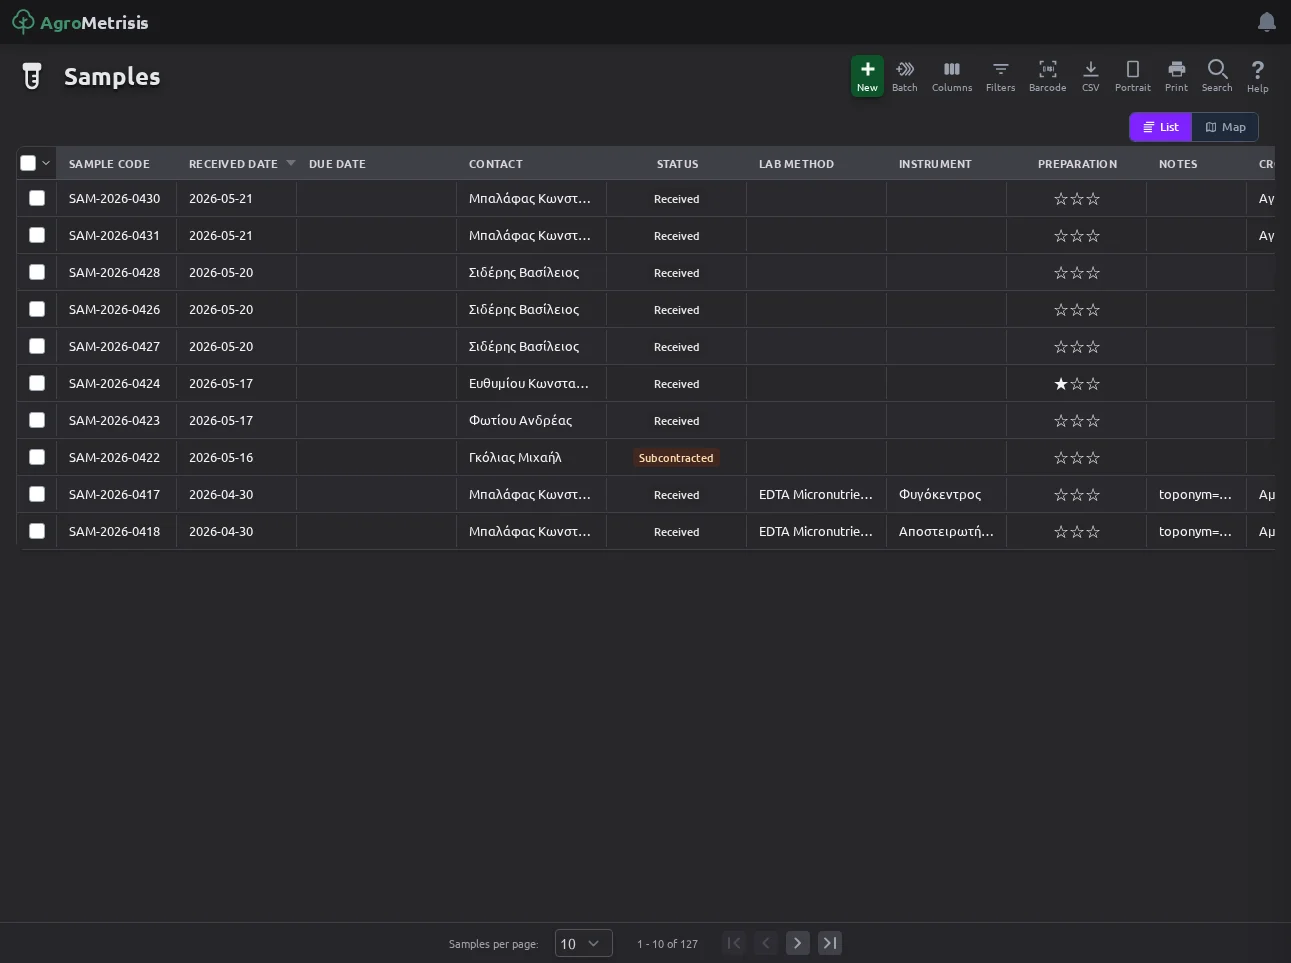
Task: Select the SAM-2026-0418 row checkbox
Action: click(x=37, y=531)
